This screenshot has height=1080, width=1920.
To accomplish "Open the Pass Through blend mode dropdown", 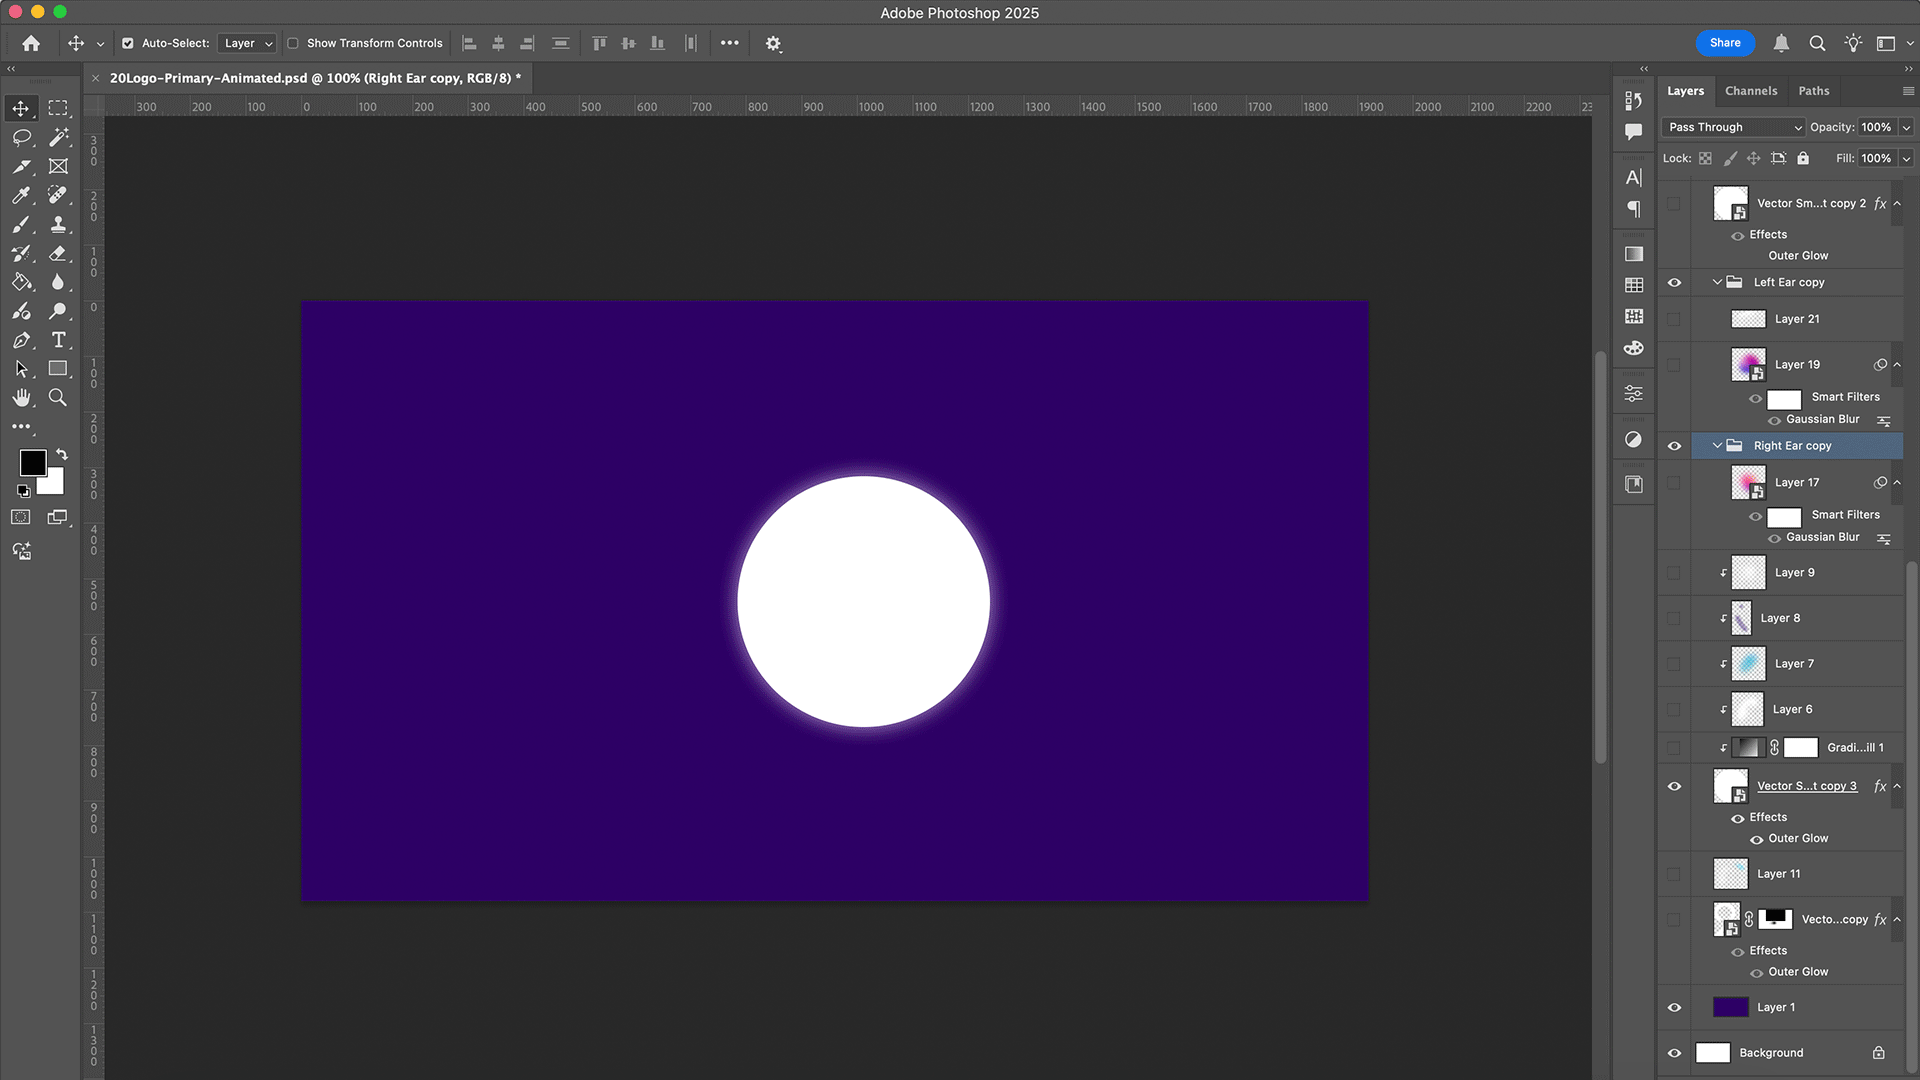I will pyautogui.click(x=1734, y=127).
